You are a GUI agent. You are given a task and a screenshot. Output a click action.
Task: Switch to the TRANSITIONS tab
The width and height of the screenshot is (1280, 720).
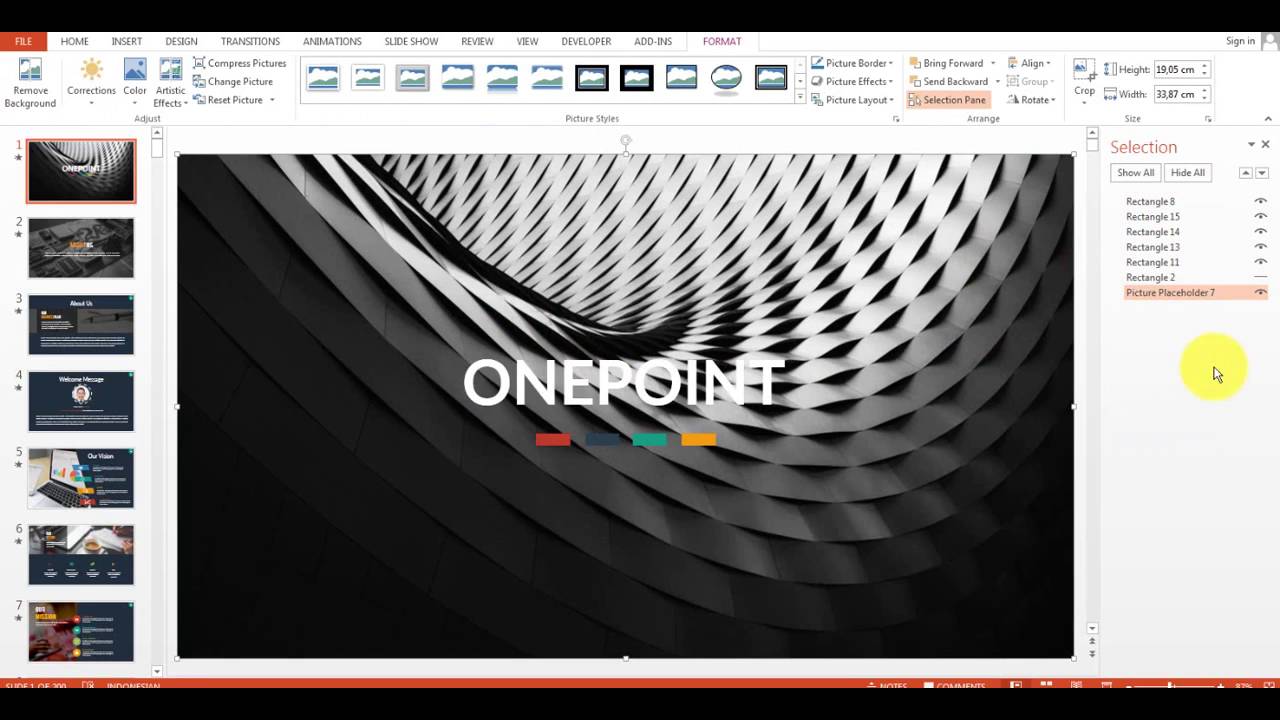(250, 41)
